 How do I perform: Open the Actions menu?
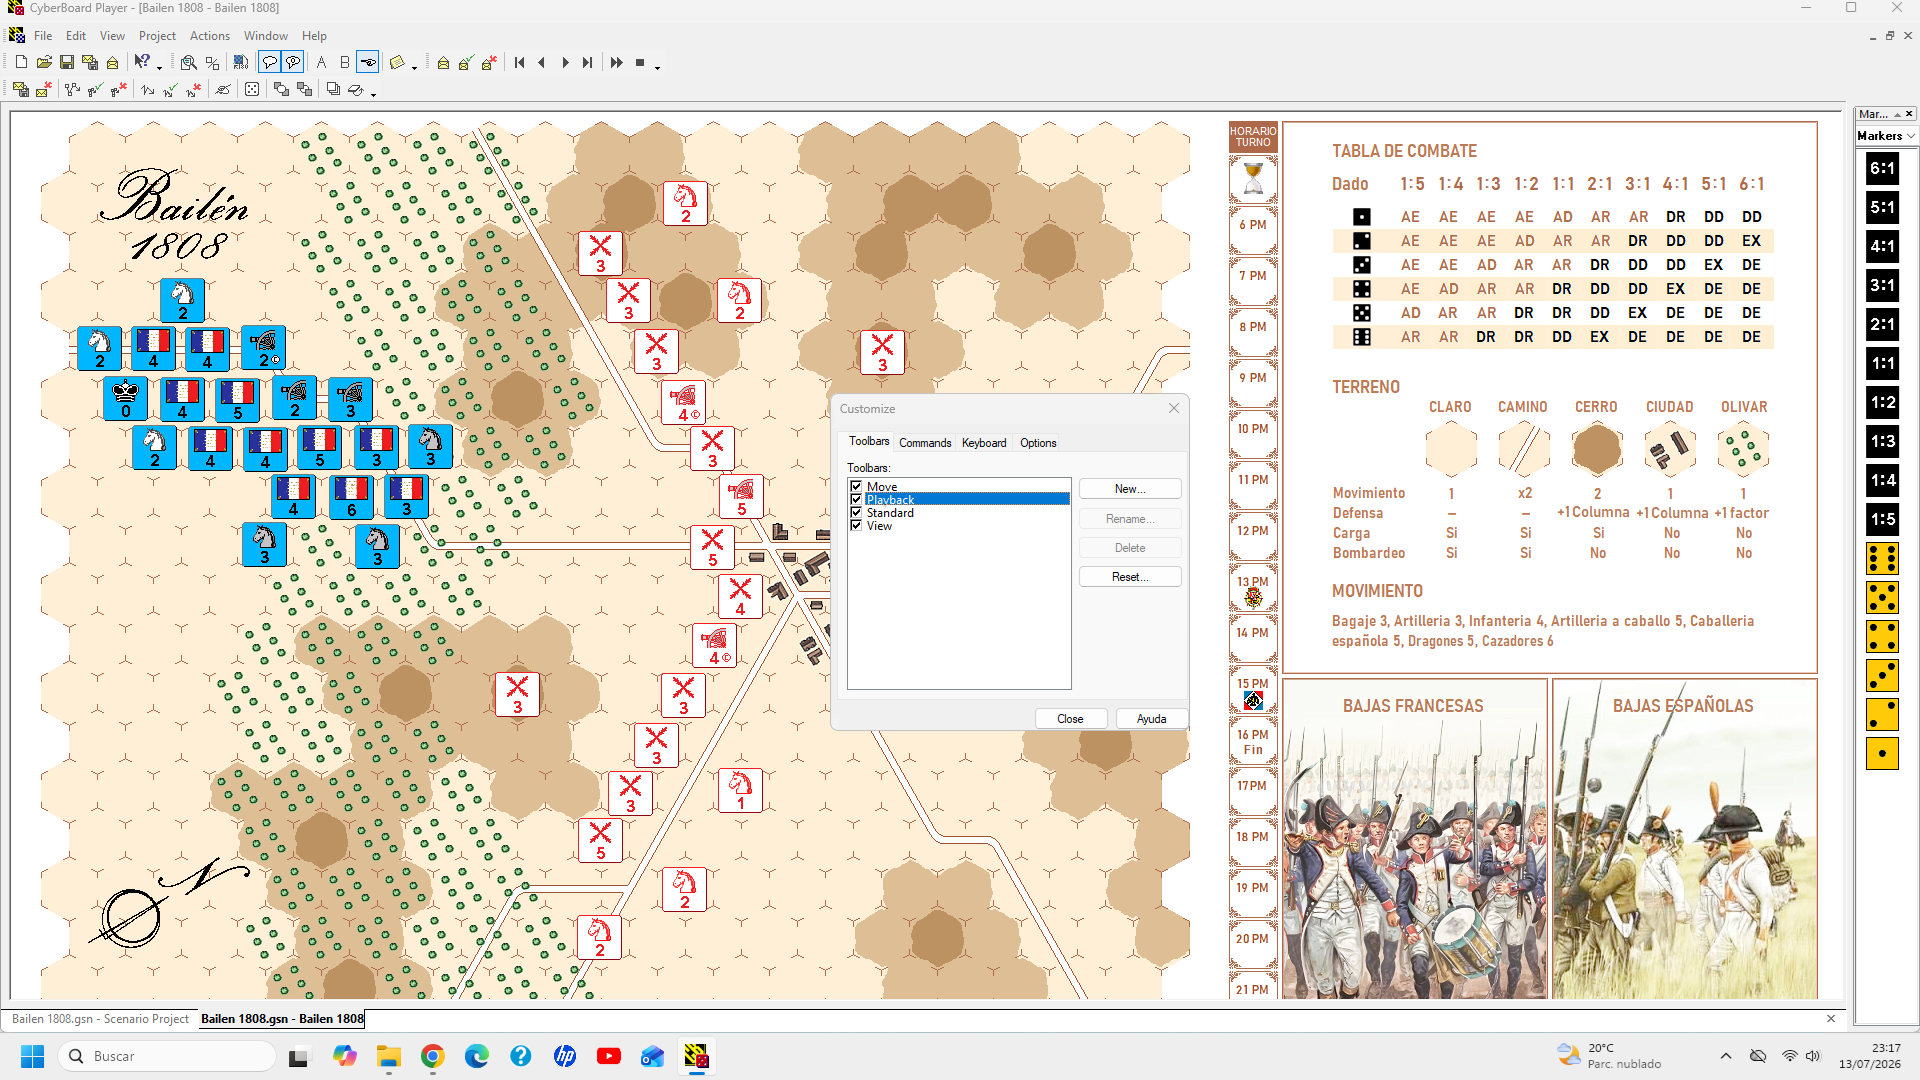210,35
